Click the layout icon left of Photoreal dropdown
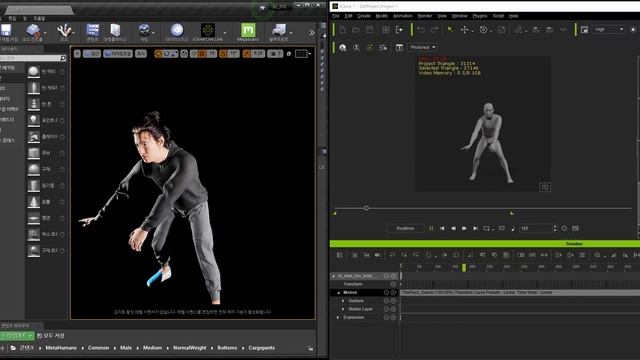The height and width of the screenshot is (360, 640). [x=399, y=48]
